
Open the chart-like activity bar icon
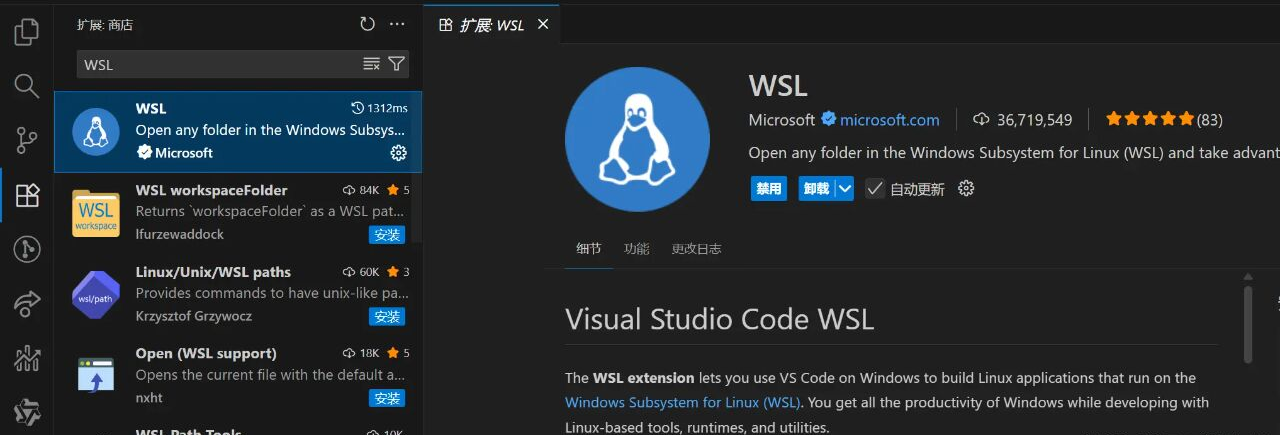[27, 357]
